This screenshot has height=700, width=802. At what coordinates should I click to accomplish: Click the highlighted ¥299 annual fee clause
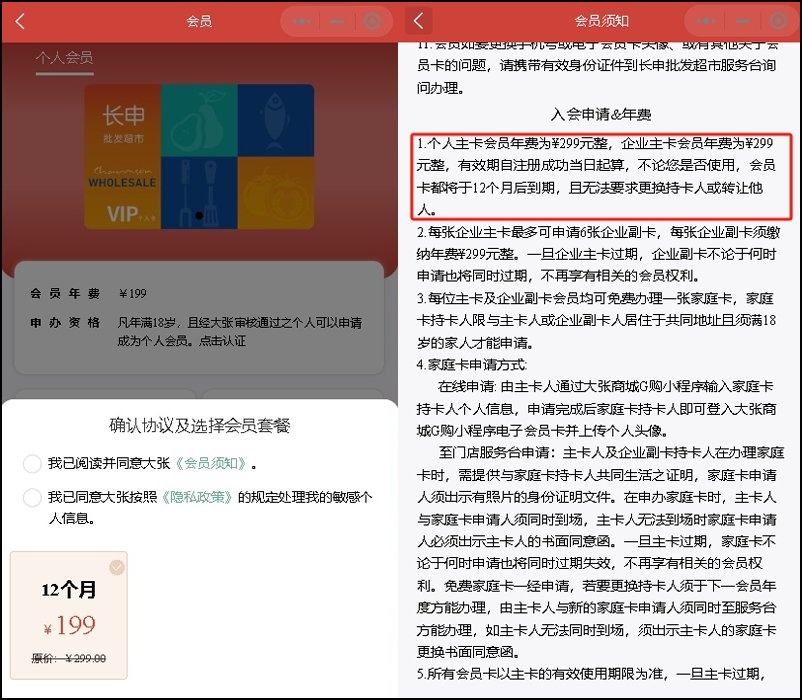click(x=600, y=177)
